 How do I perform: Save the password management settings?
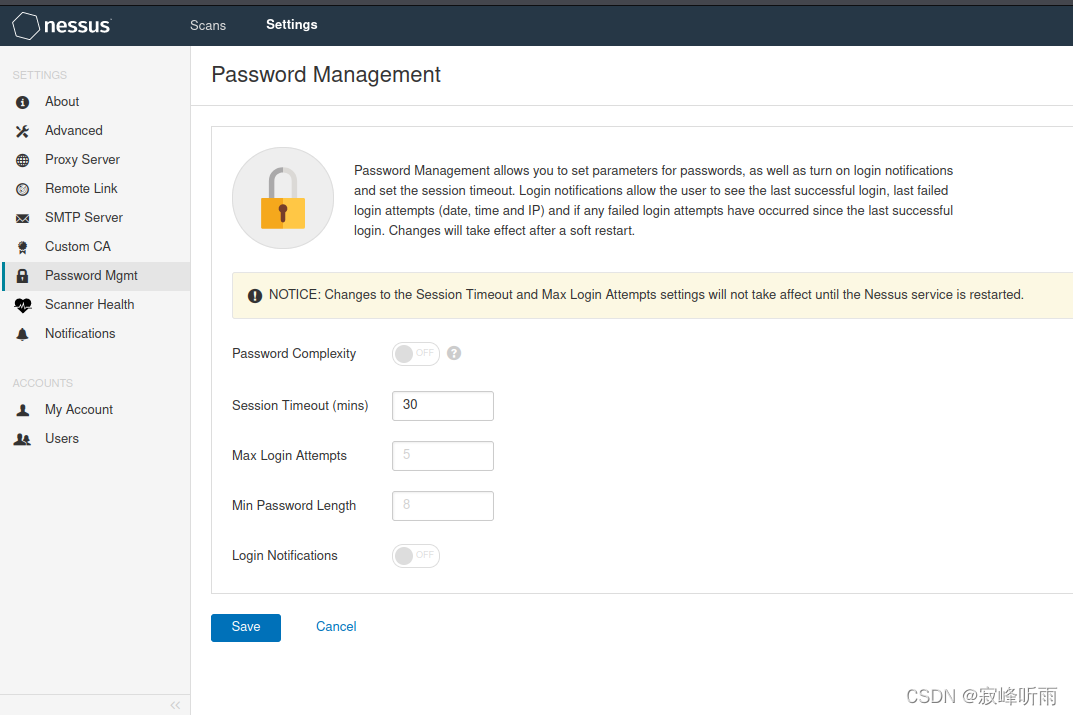click(x=246, y=627)
